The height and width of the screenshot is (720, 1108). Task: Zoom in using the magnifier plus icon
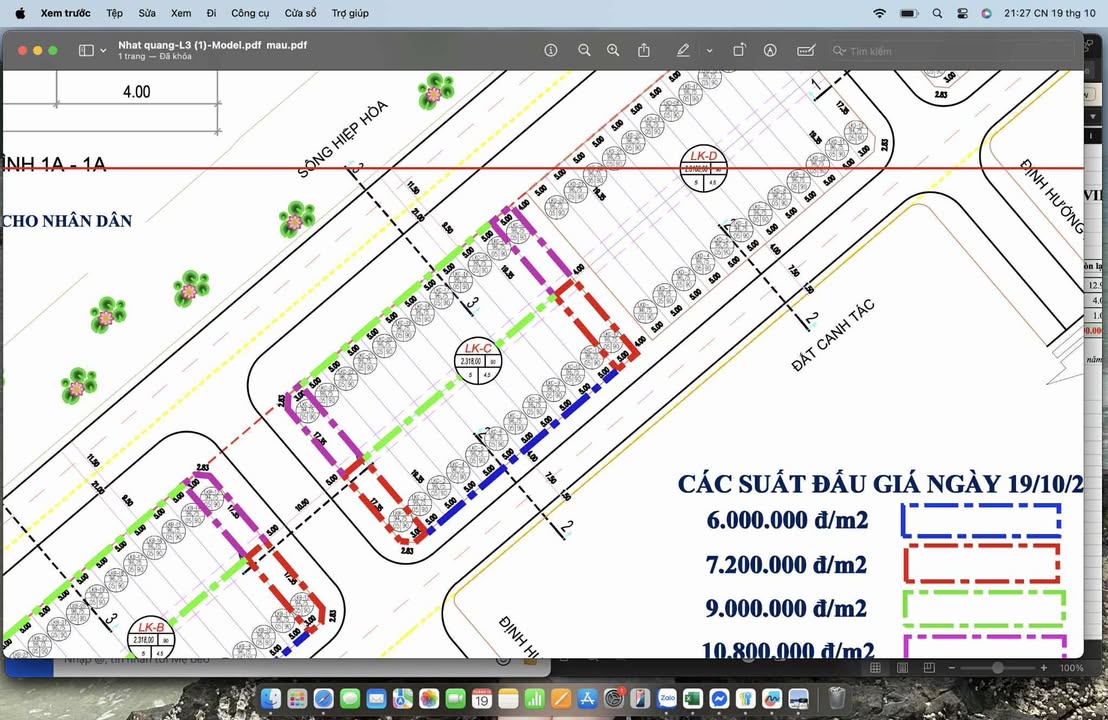613,50
